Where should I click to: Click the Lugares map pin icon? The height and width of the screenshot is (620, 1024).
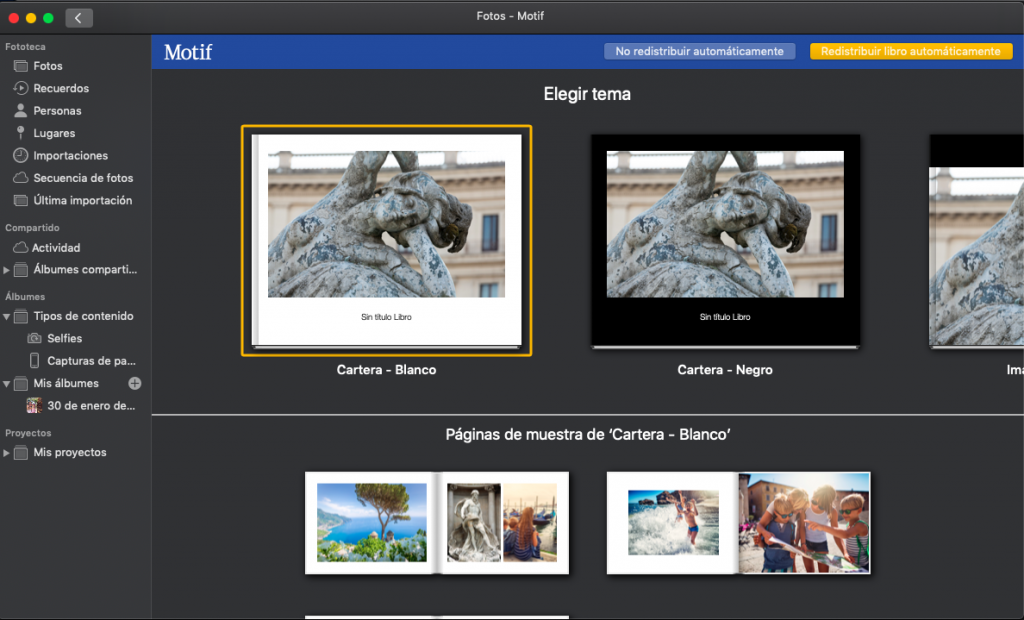21,133
